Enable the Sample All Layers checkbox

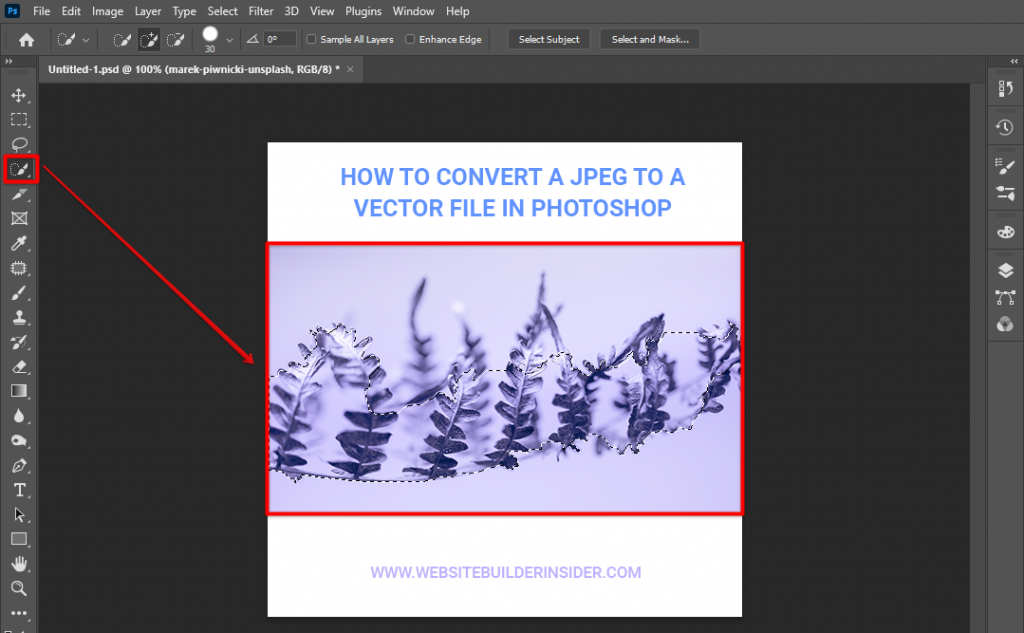[311, 39]
